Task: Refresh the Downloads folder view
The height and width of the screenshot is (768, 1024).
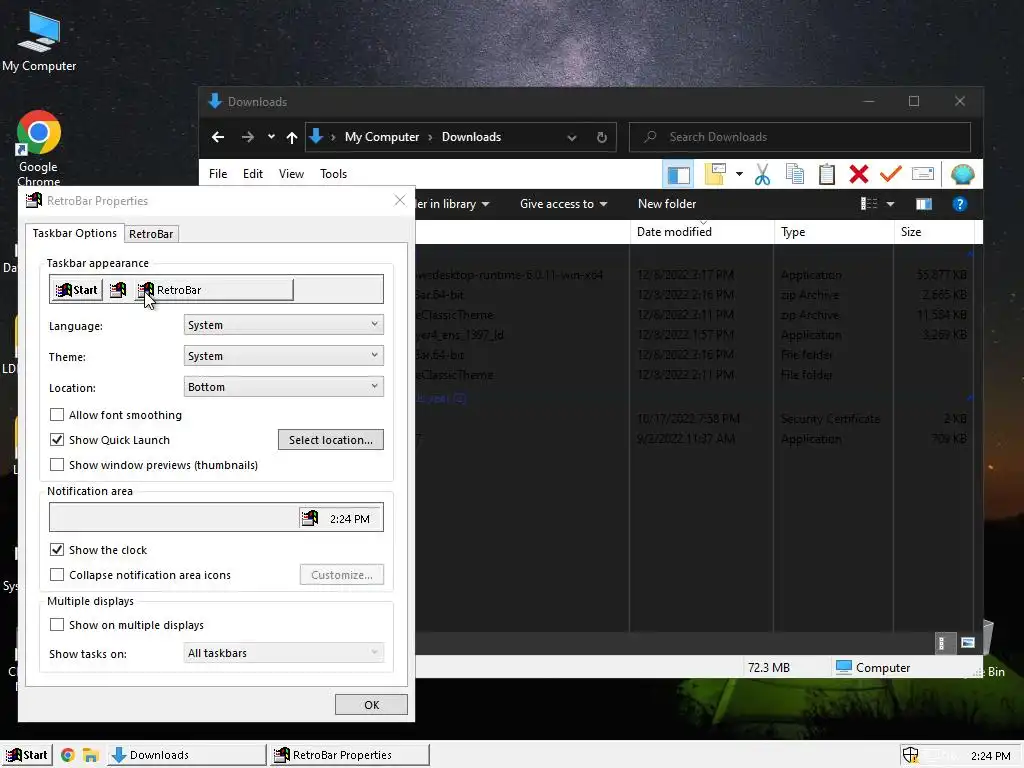Action: (x=601, y=137)
